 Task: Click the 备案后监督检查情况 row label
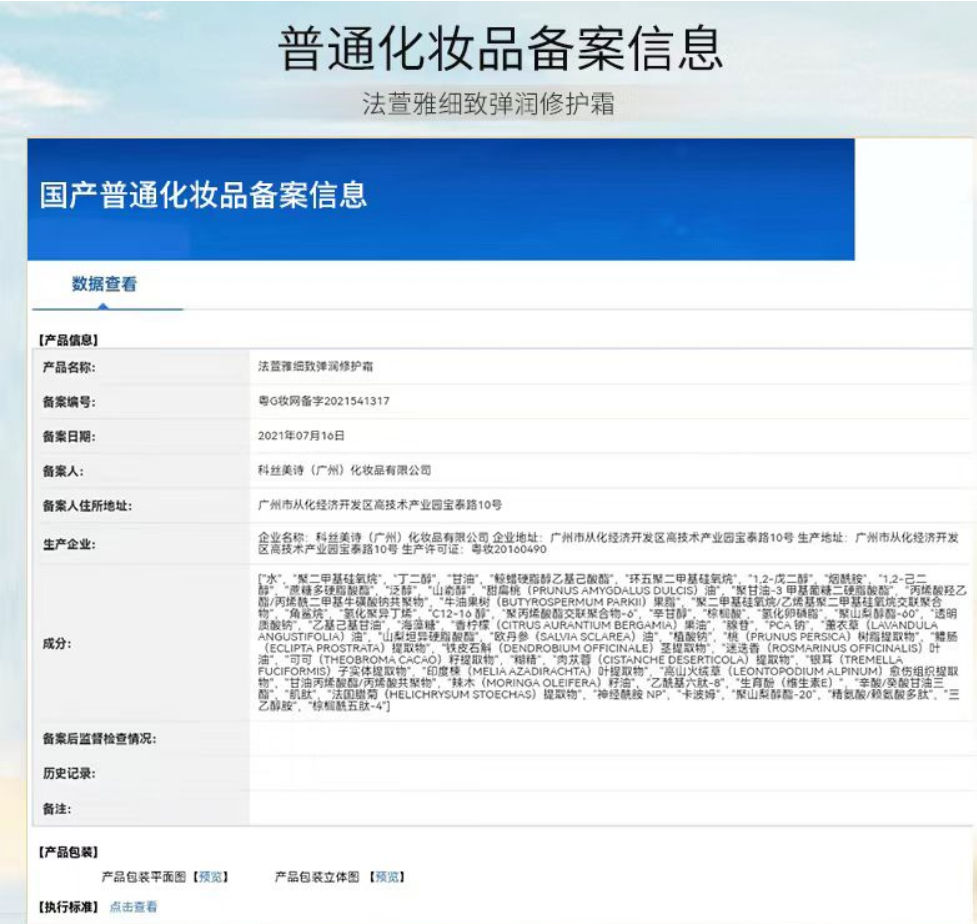pos(99,739)
